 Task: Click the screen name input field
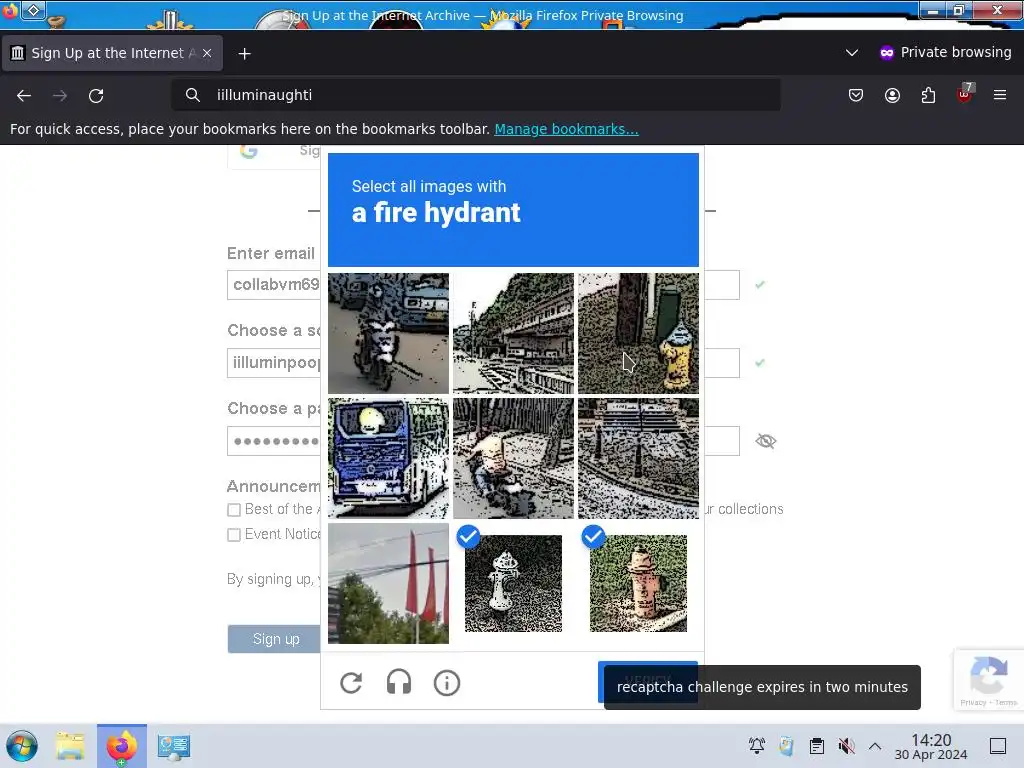[x=483, y=362]
